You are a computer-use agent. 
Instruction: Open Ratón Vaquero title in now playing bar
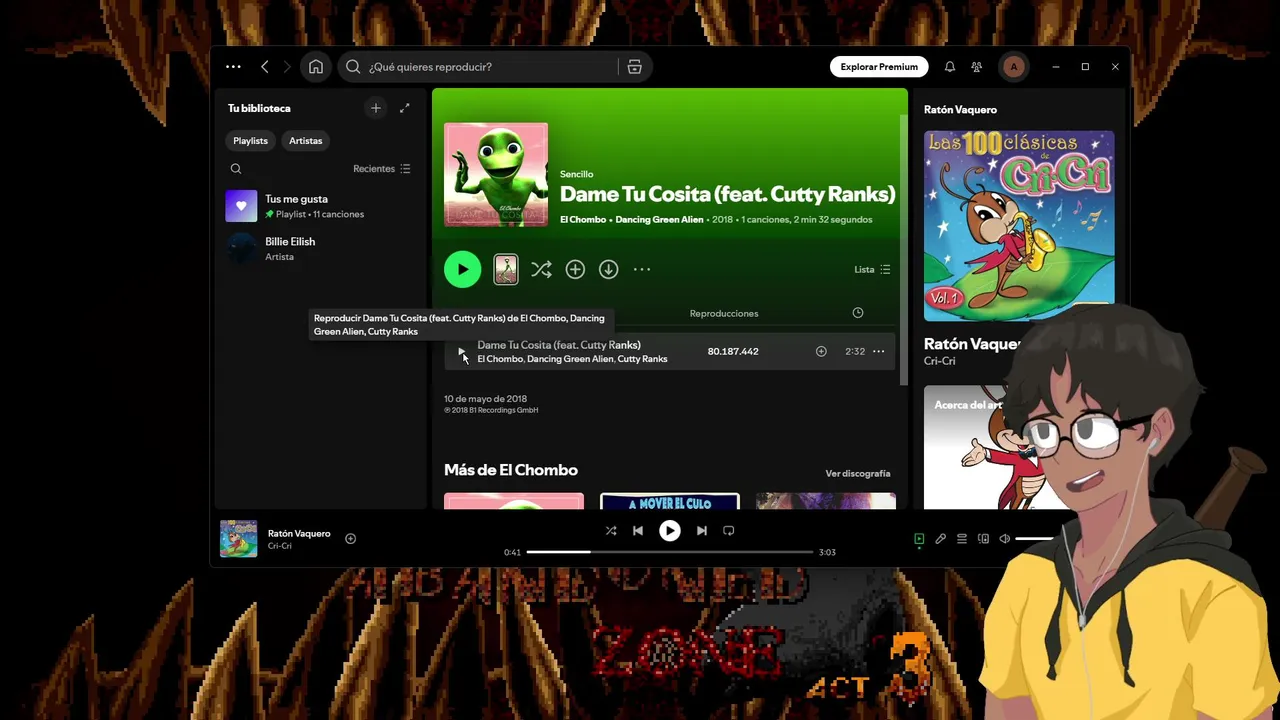[x=299, y=533]
